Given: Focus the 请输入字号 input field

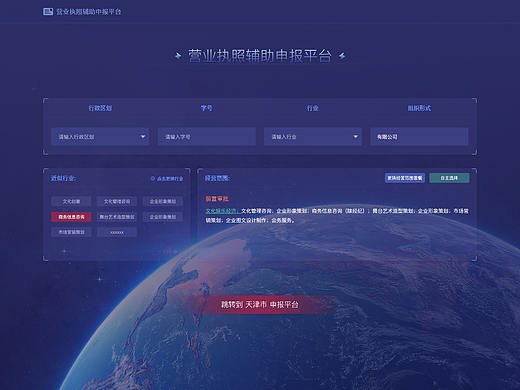Looking at the screenshot, I should (207, 137).
